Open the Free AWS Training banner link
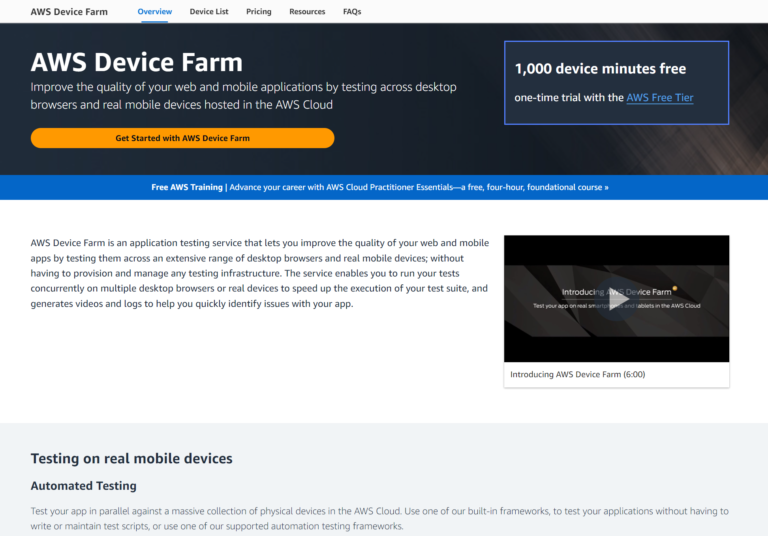Viewport: 768px width, 536px height. pyautogui.click(x=380, y=187)
